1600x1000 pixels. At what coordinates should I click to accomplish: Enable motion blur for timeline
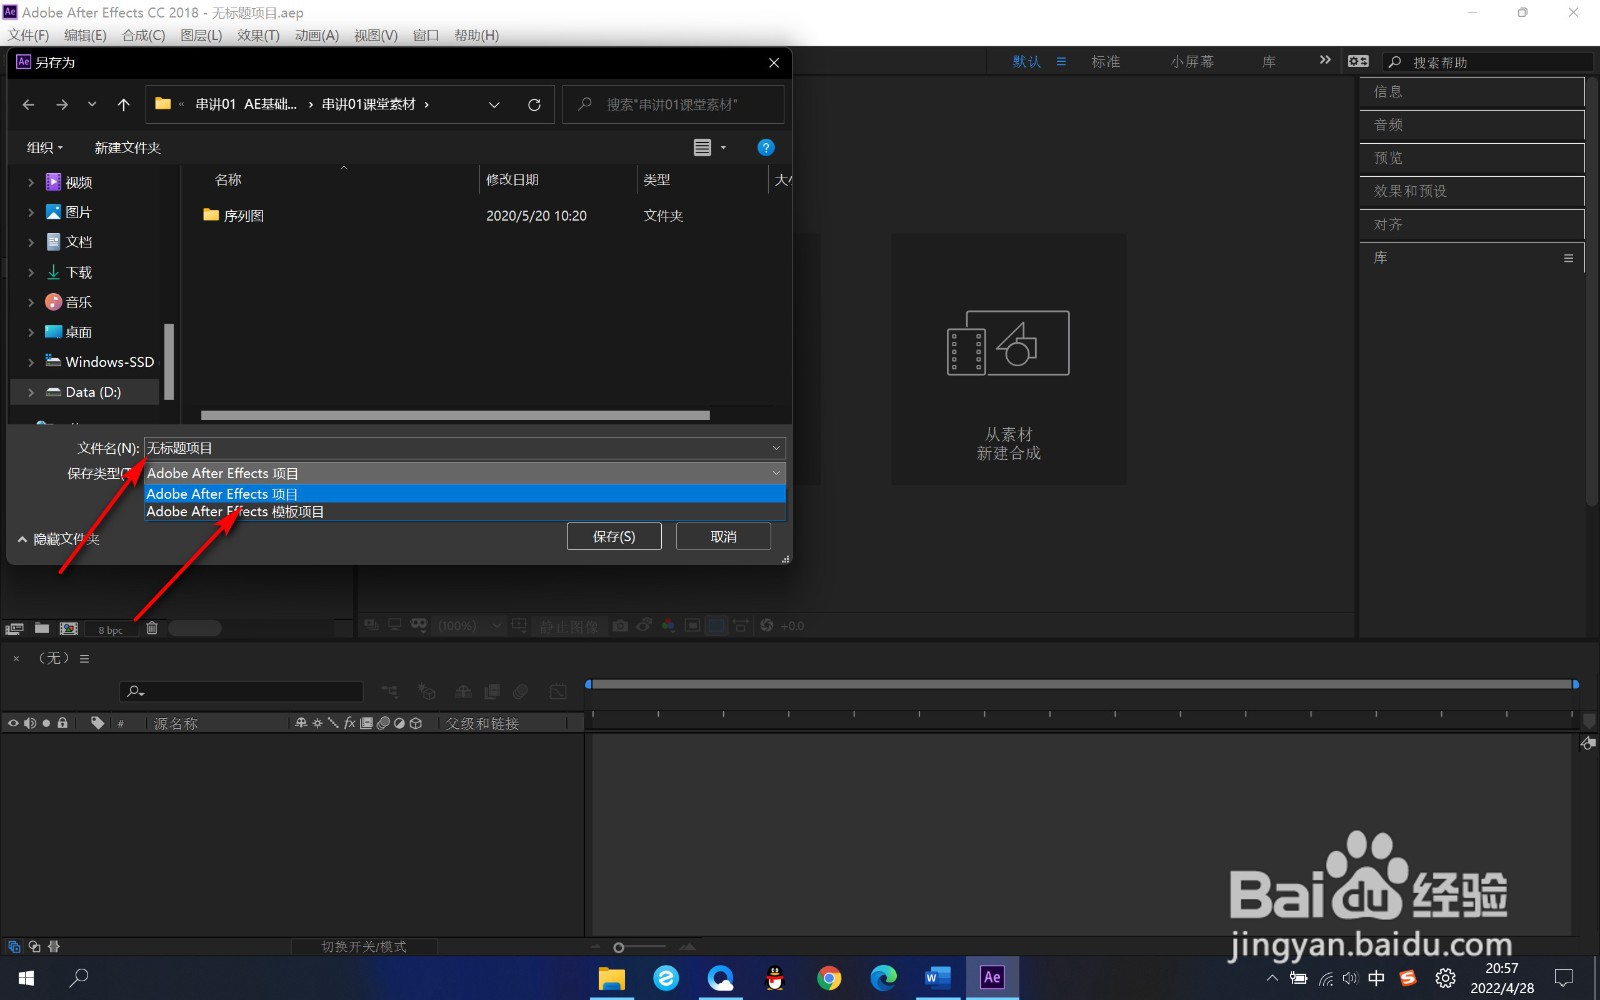[x=521, y=691]
